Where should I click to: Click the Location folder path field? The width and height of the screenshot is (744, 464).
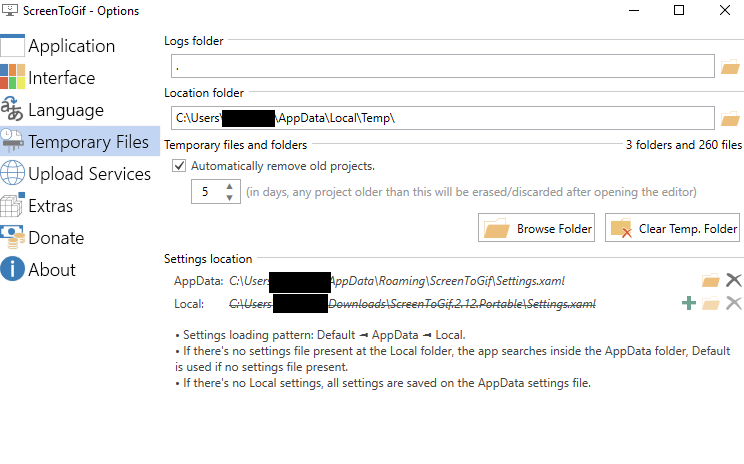click(x=443, y=118)
